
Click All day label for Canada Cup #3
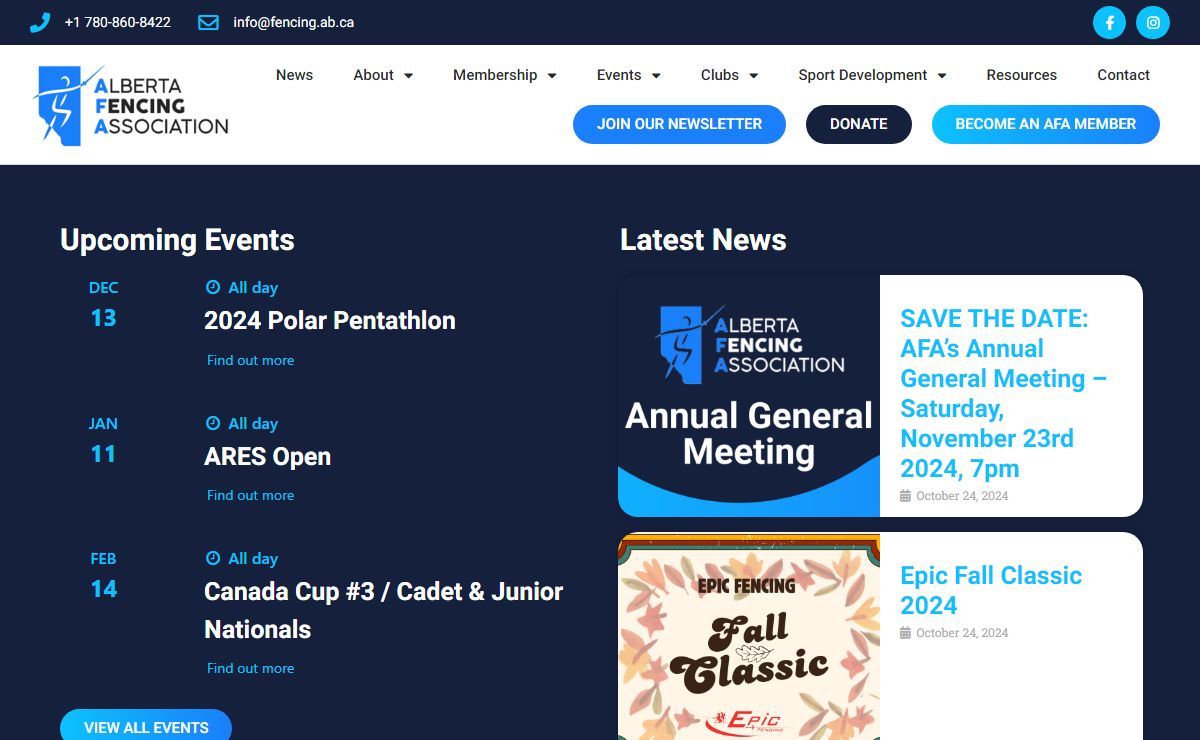click(x=253, y=558)
